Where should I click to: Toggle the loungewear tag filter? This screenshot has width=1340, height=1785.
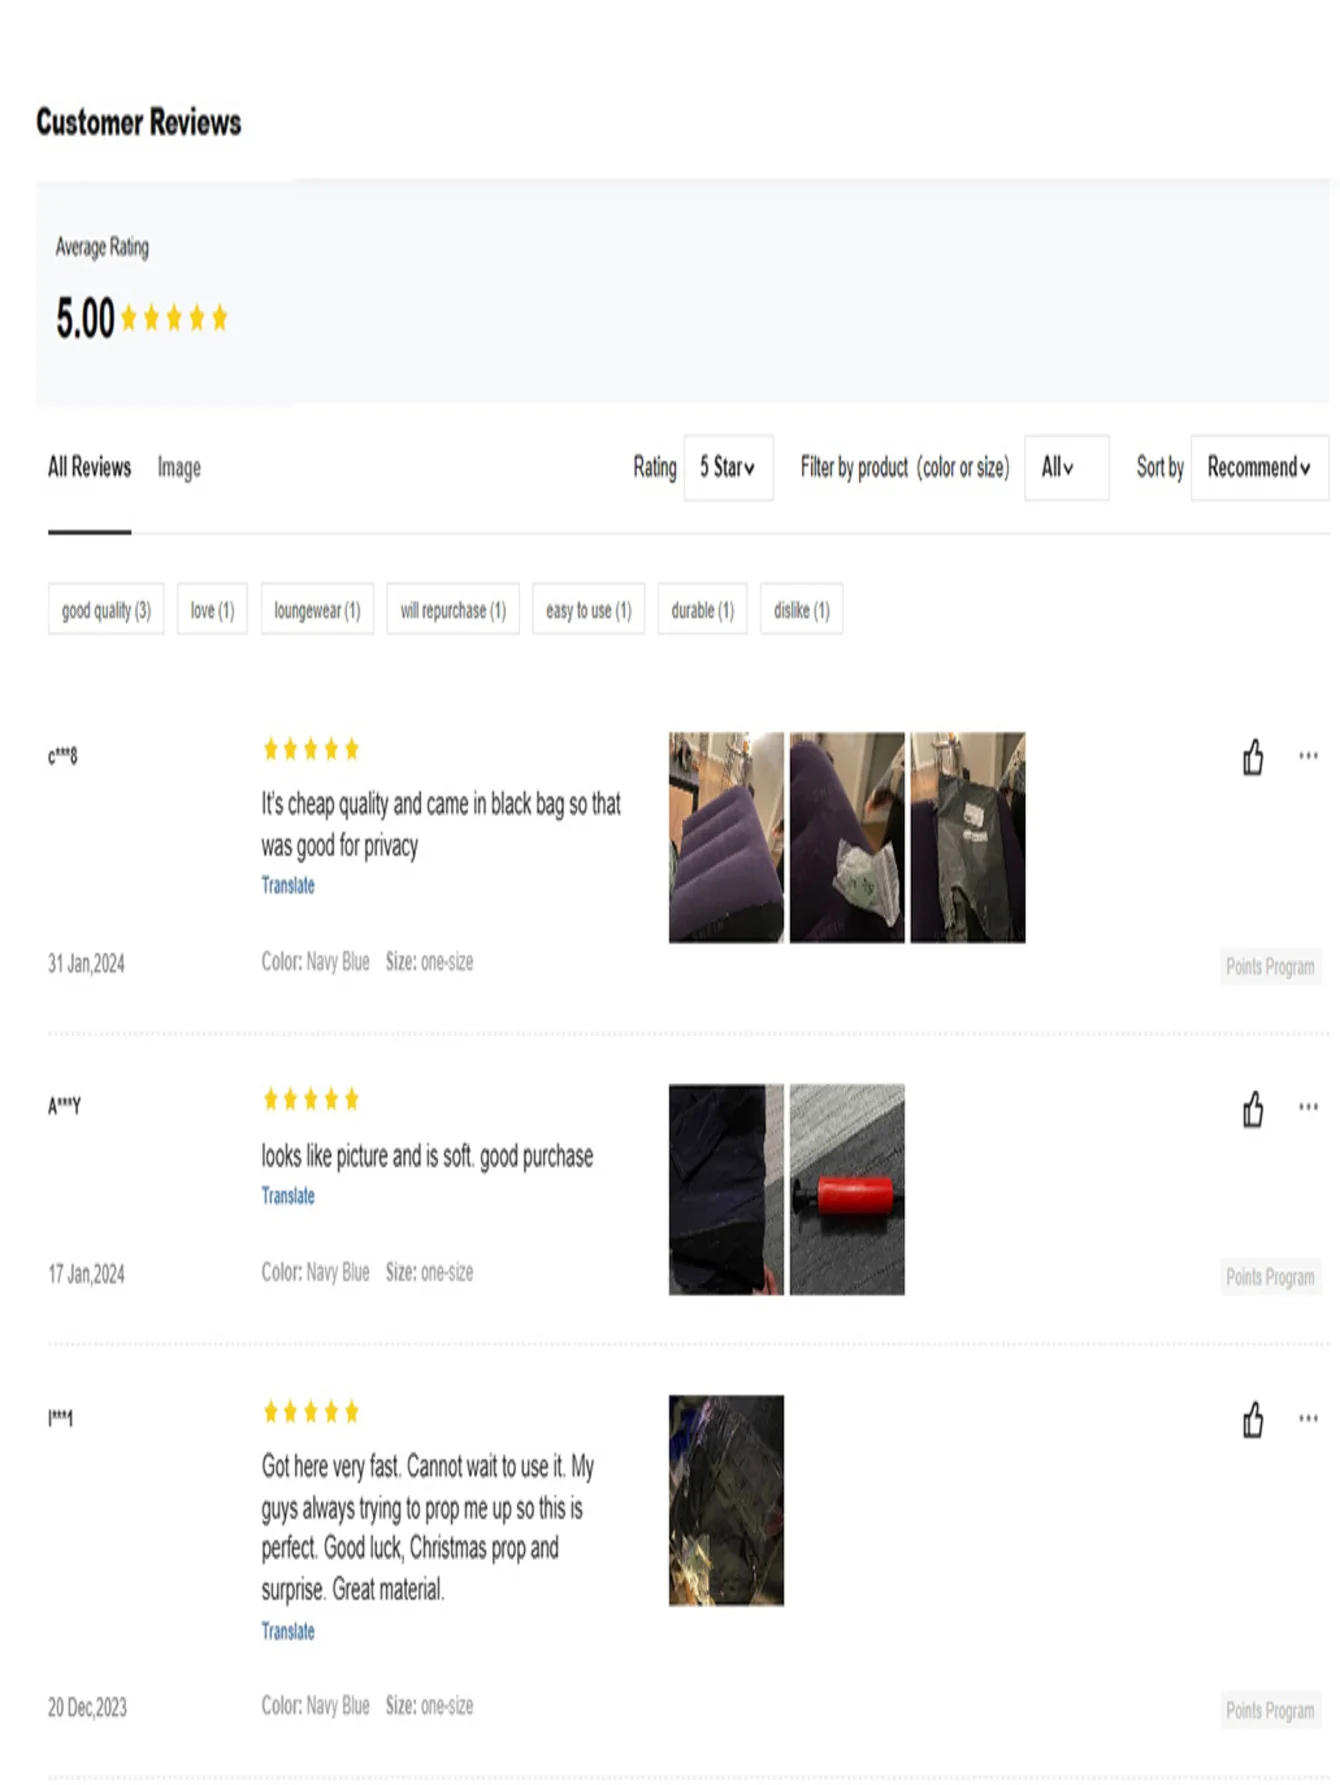[x=317, y=610]
